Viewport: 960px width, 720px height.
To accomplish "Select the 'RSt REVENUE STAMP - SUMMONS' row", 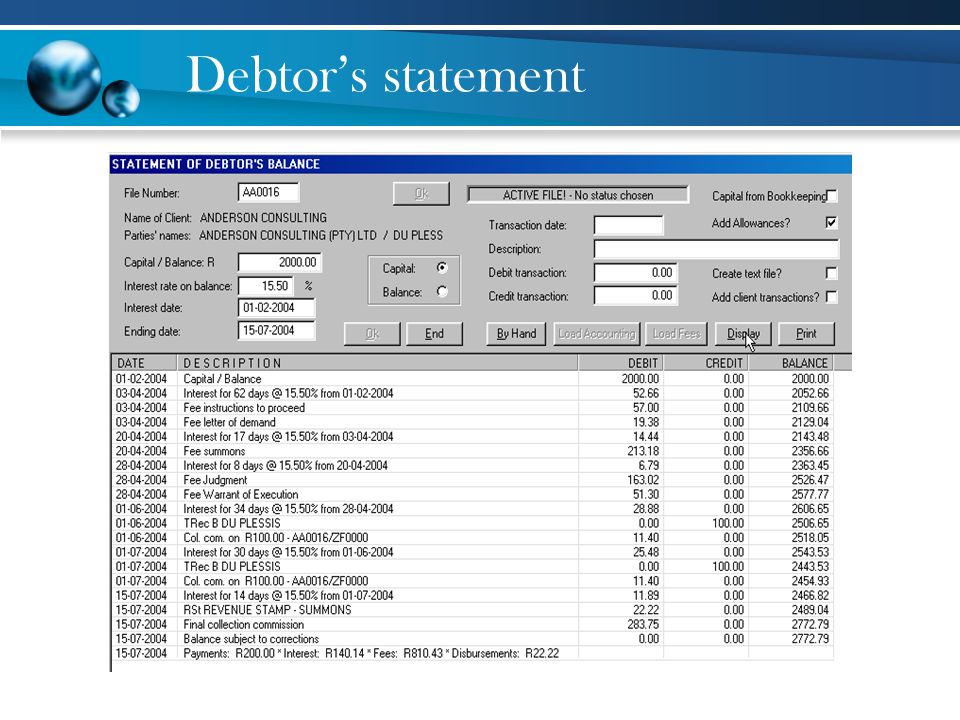I will pyautogui.click(x=473, y=610).
